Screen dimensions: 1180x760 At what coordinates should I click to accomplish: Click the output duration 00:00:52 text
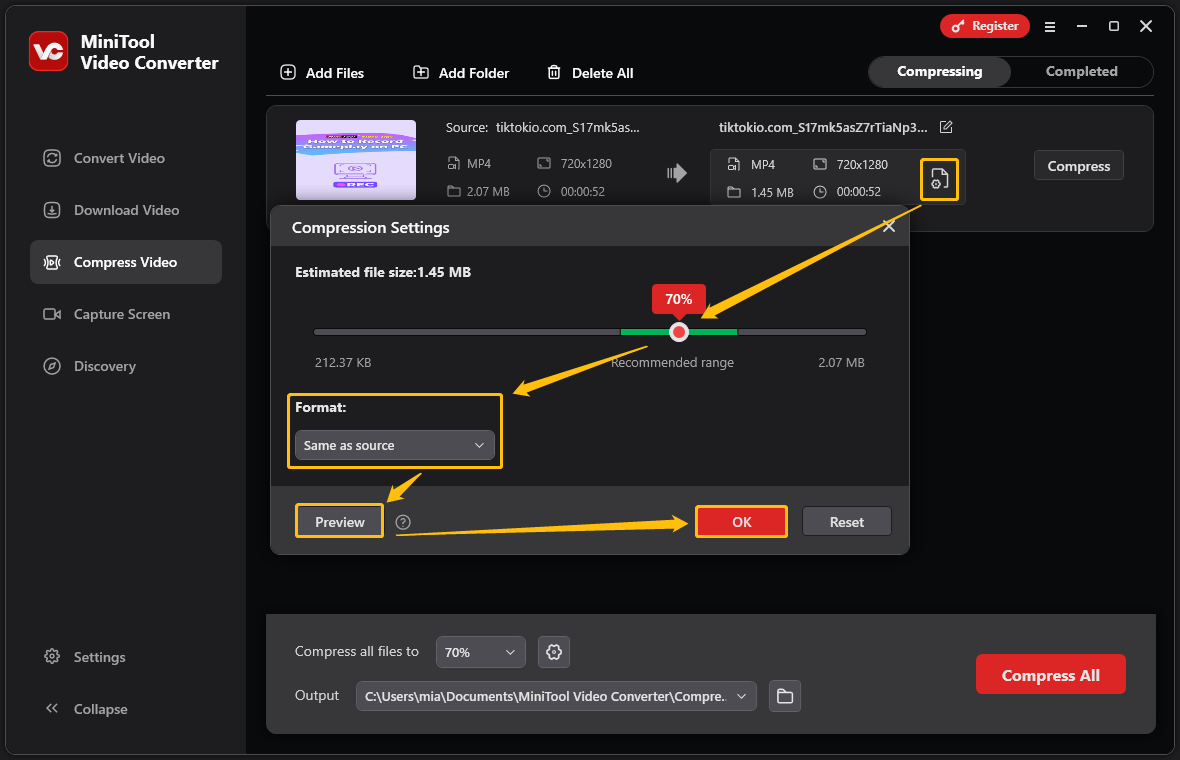tap(859, 192)
